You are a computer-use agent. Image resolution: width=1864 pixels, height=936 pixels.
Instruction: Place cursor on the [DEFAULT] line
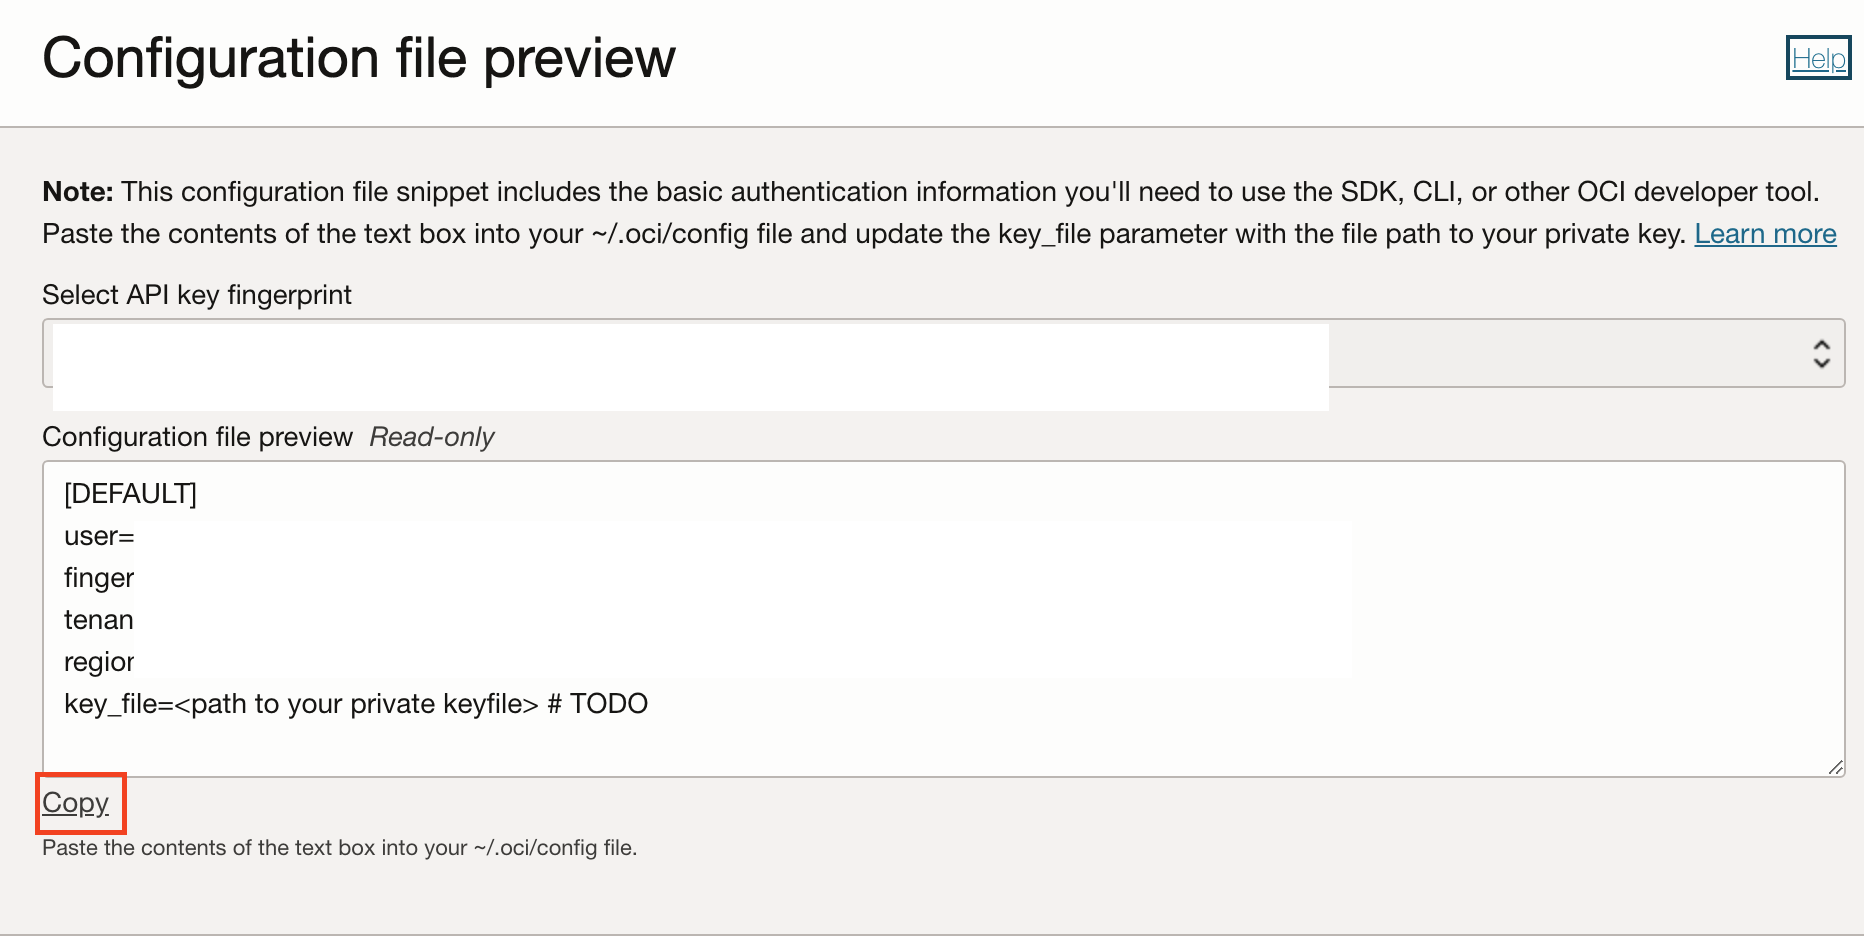pyautogui.click(x=130, y=494)
